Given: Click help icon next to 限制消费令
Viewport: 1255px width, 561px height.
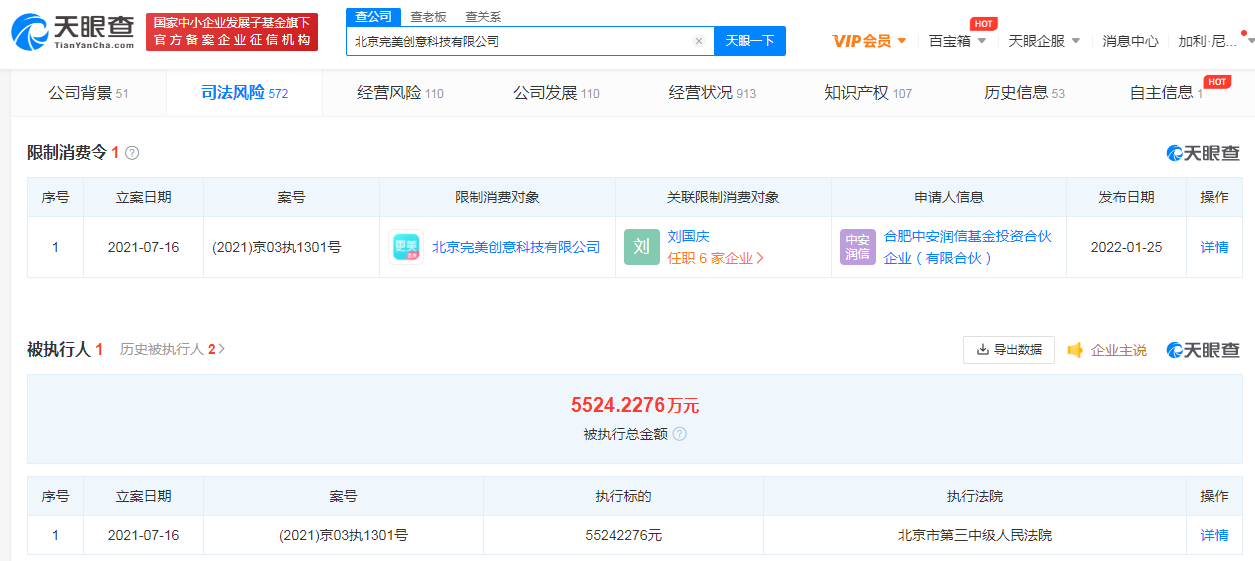Looking at the screenshot, I should (132, 153).
